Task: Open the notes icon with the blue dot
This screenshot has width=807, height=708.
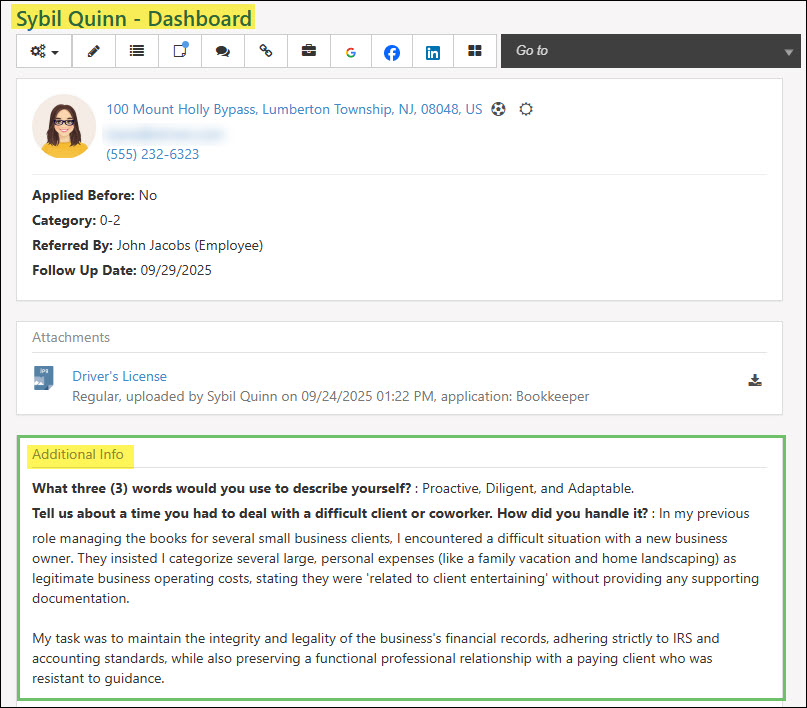Action: [179, 50]
